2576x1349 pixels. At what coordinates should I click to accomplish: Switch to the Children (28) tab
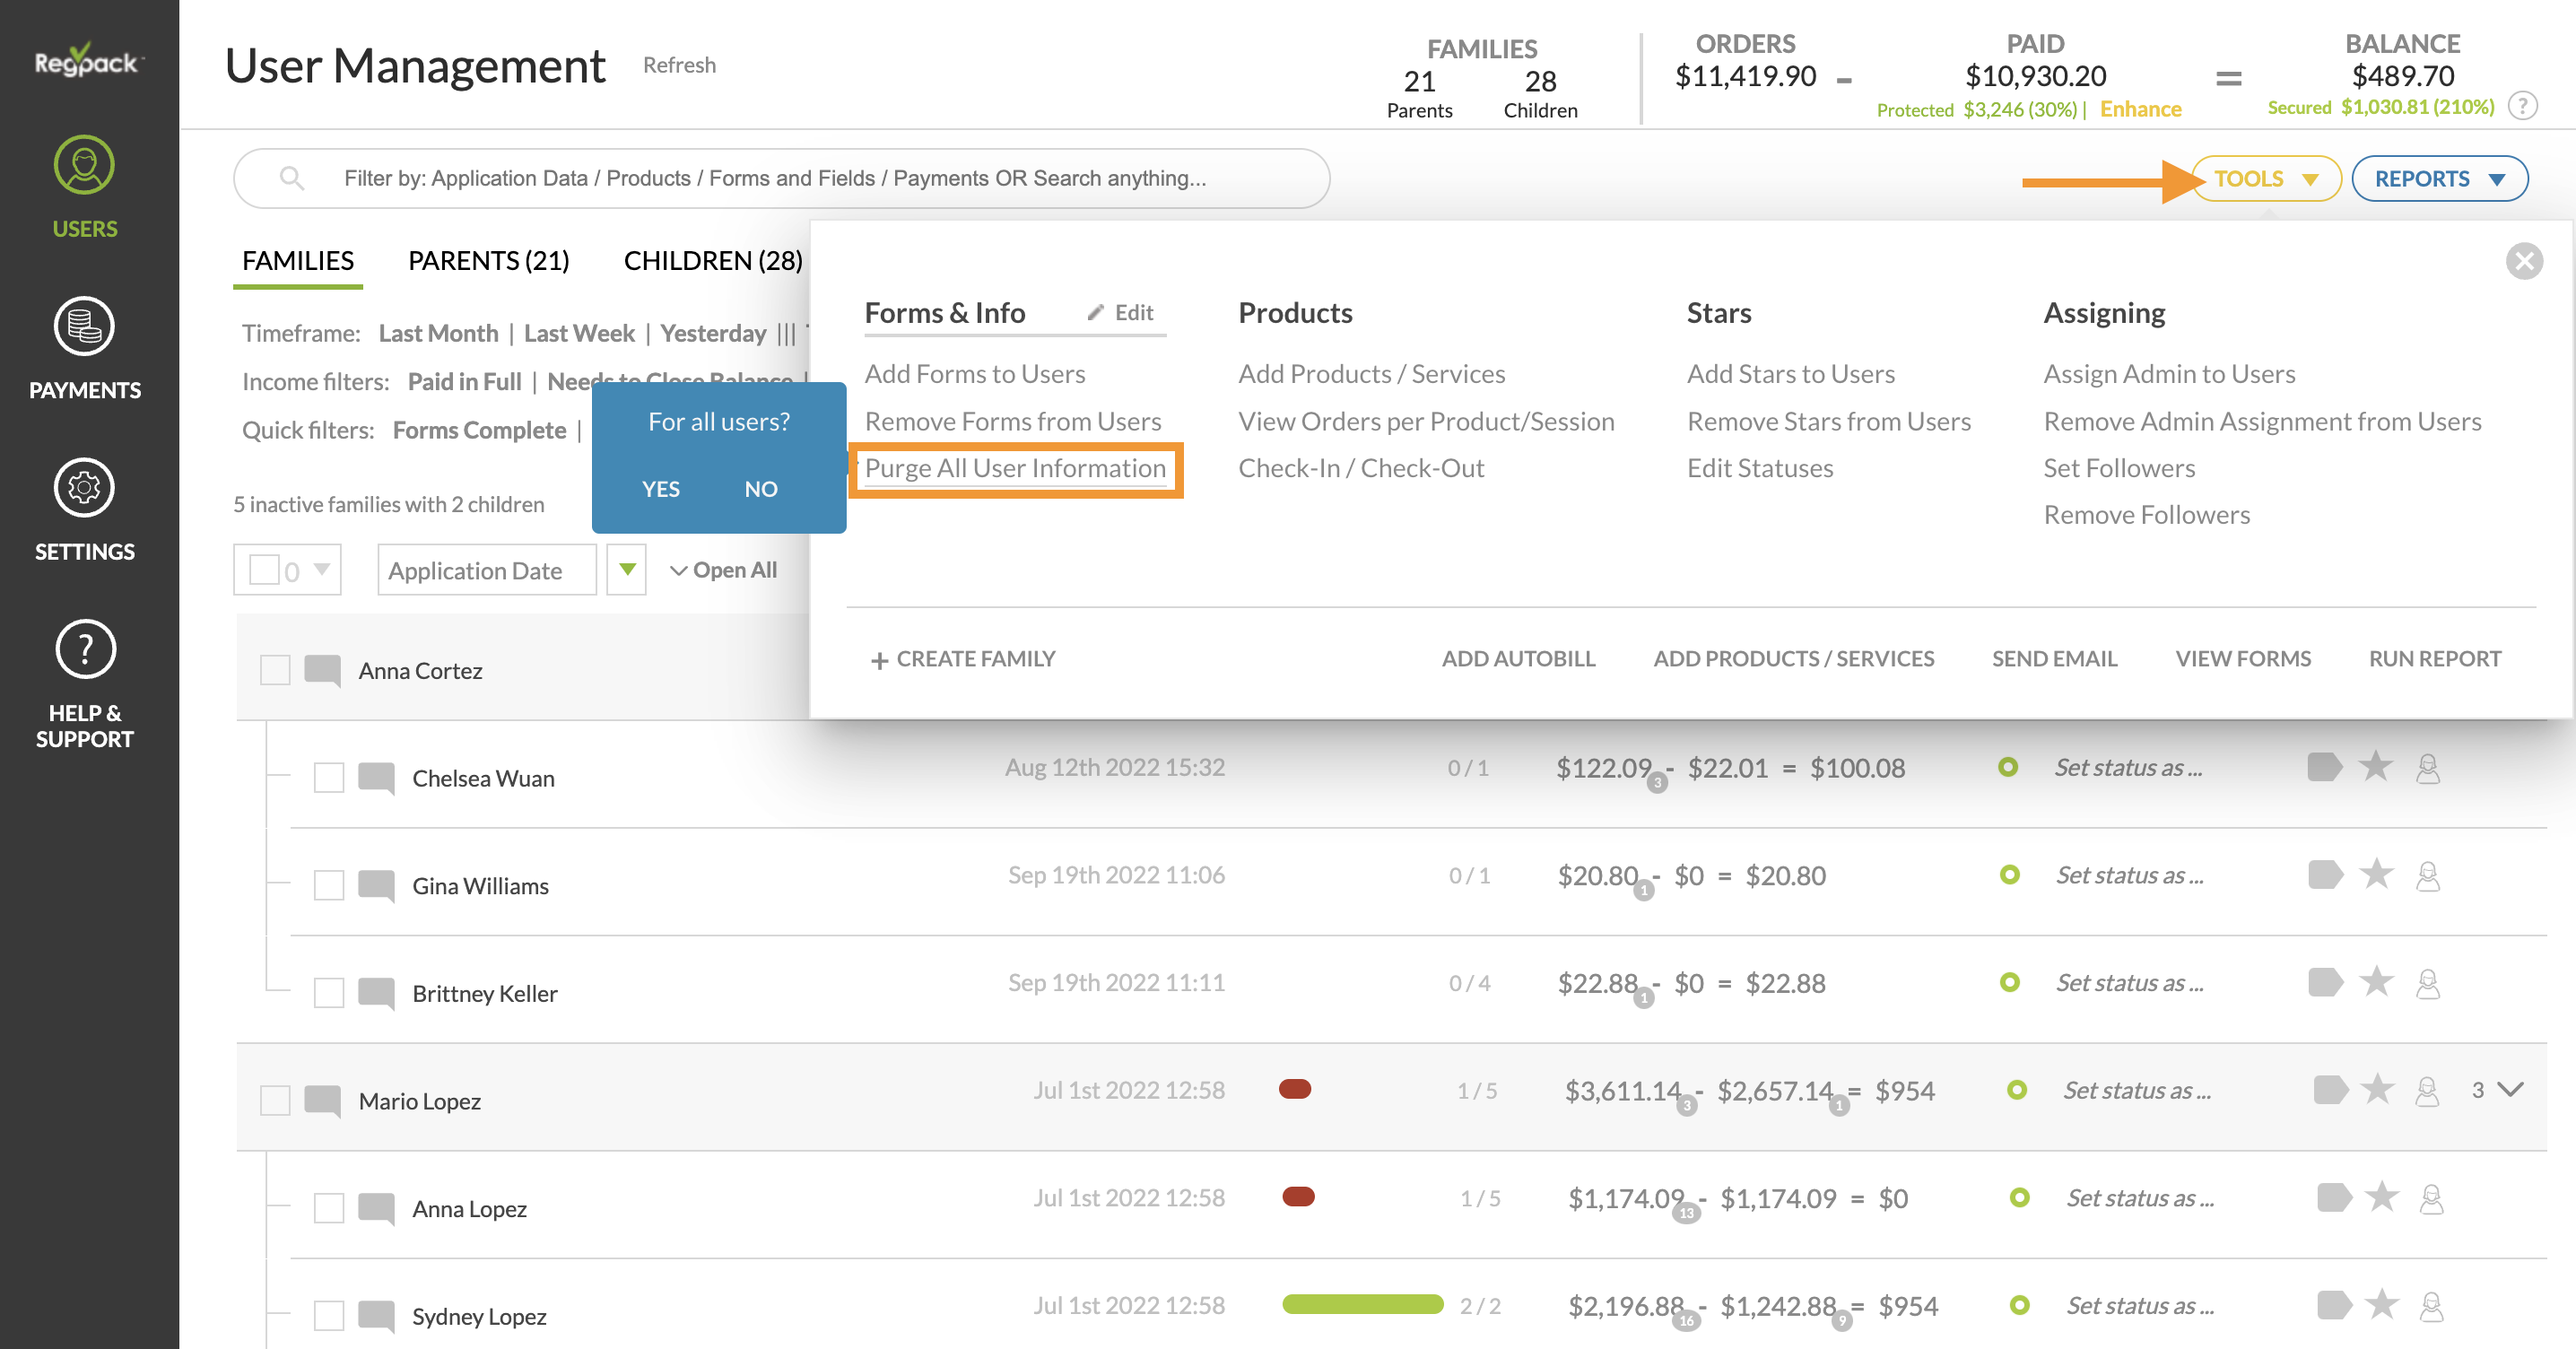coord(713,261)
